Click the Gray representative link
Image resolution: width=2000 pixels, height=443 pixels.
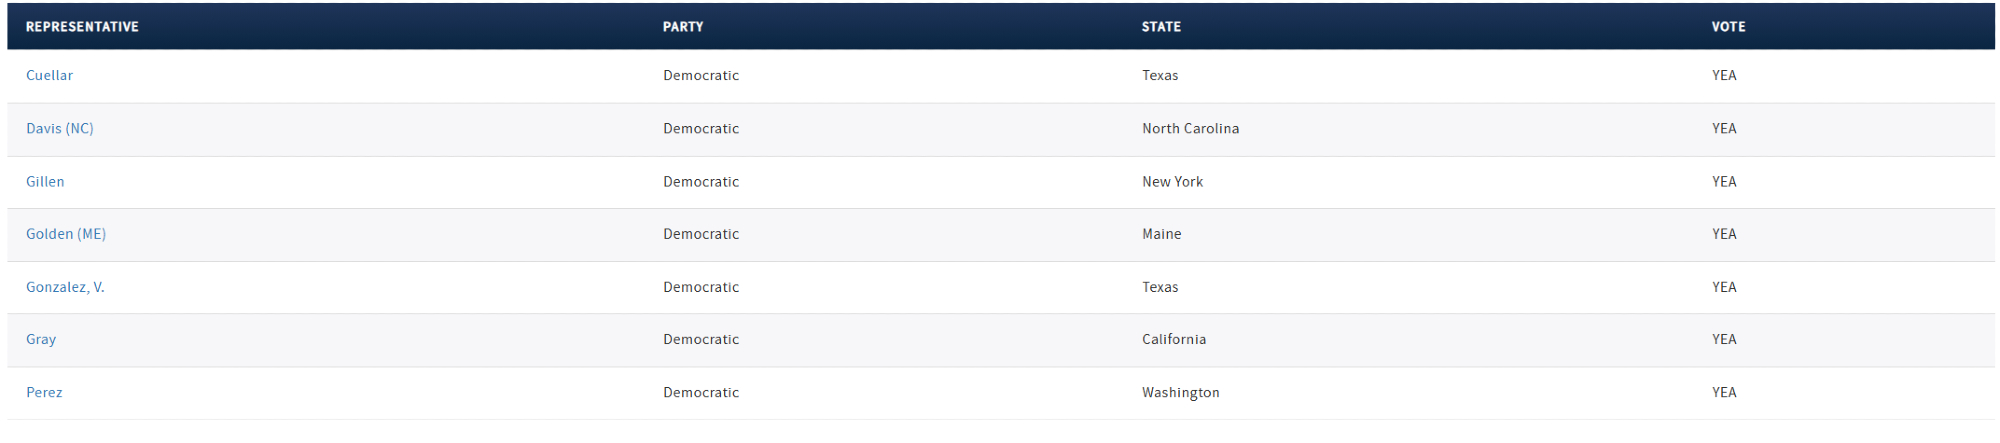41,340
